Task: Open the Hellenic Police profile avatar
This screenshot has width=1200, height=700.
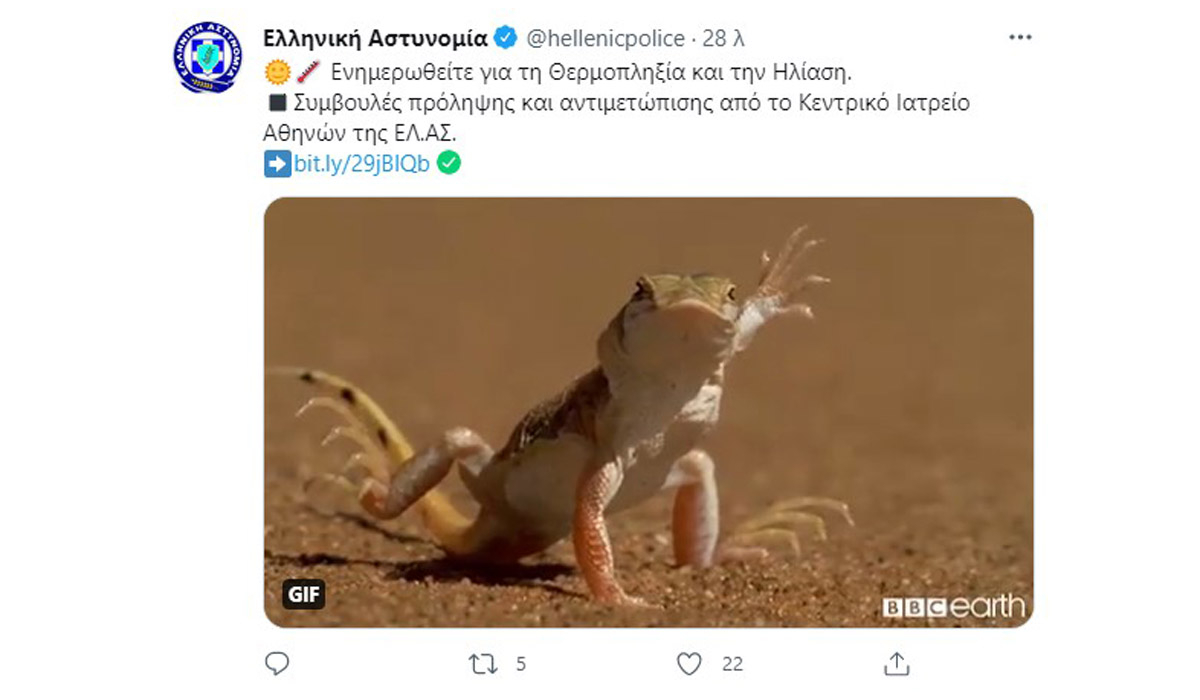Action: [x=207, y=58]
